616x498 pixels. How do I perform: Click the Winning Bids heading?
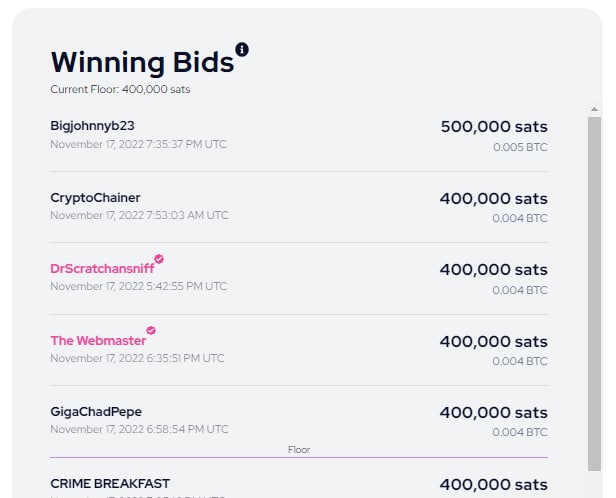click(142, 62)
